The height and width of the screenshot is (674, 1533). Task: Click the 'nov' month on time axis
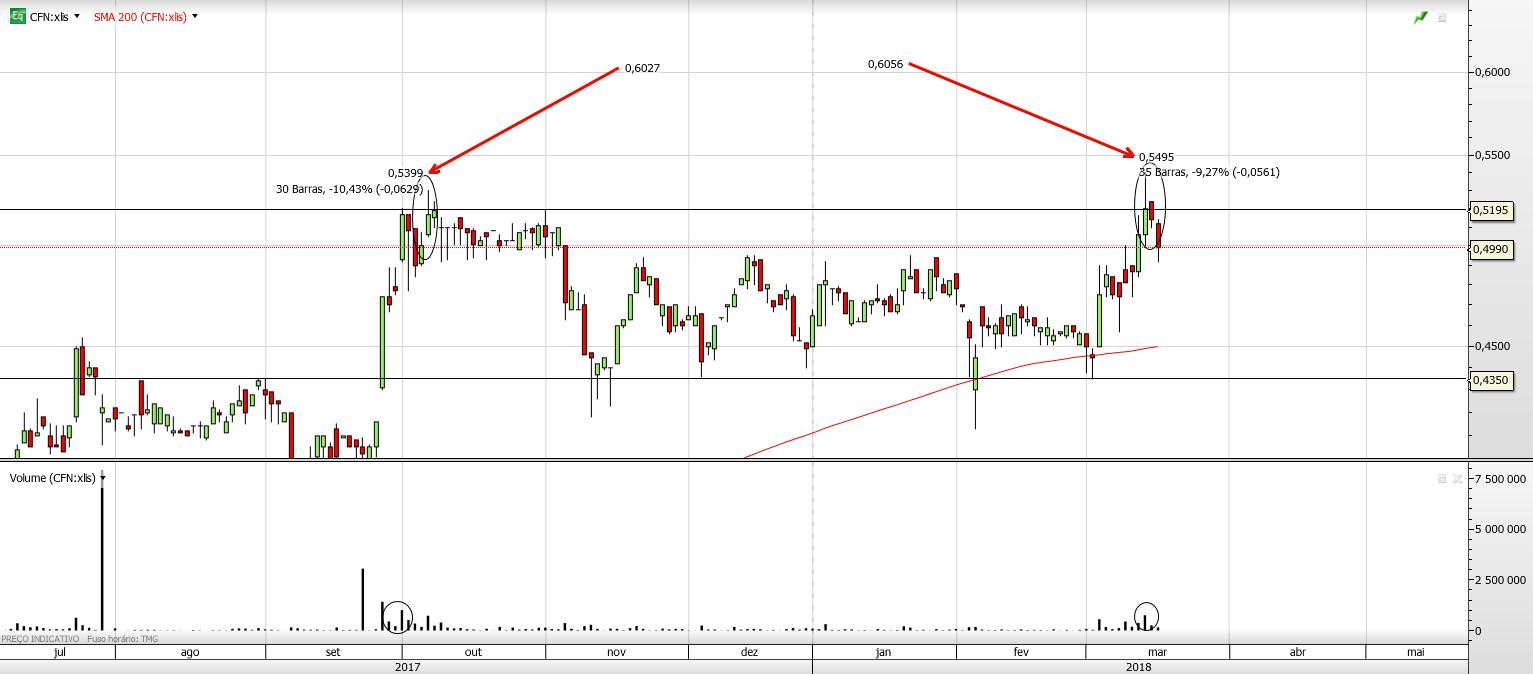[616, 652]
